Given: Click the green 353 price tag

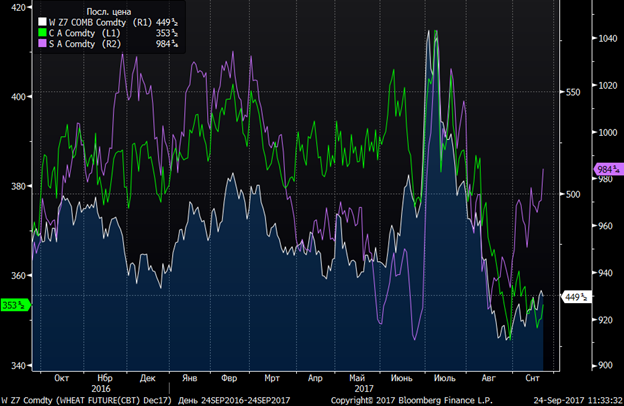Looking at the screenshot, I should click(15, 305).
